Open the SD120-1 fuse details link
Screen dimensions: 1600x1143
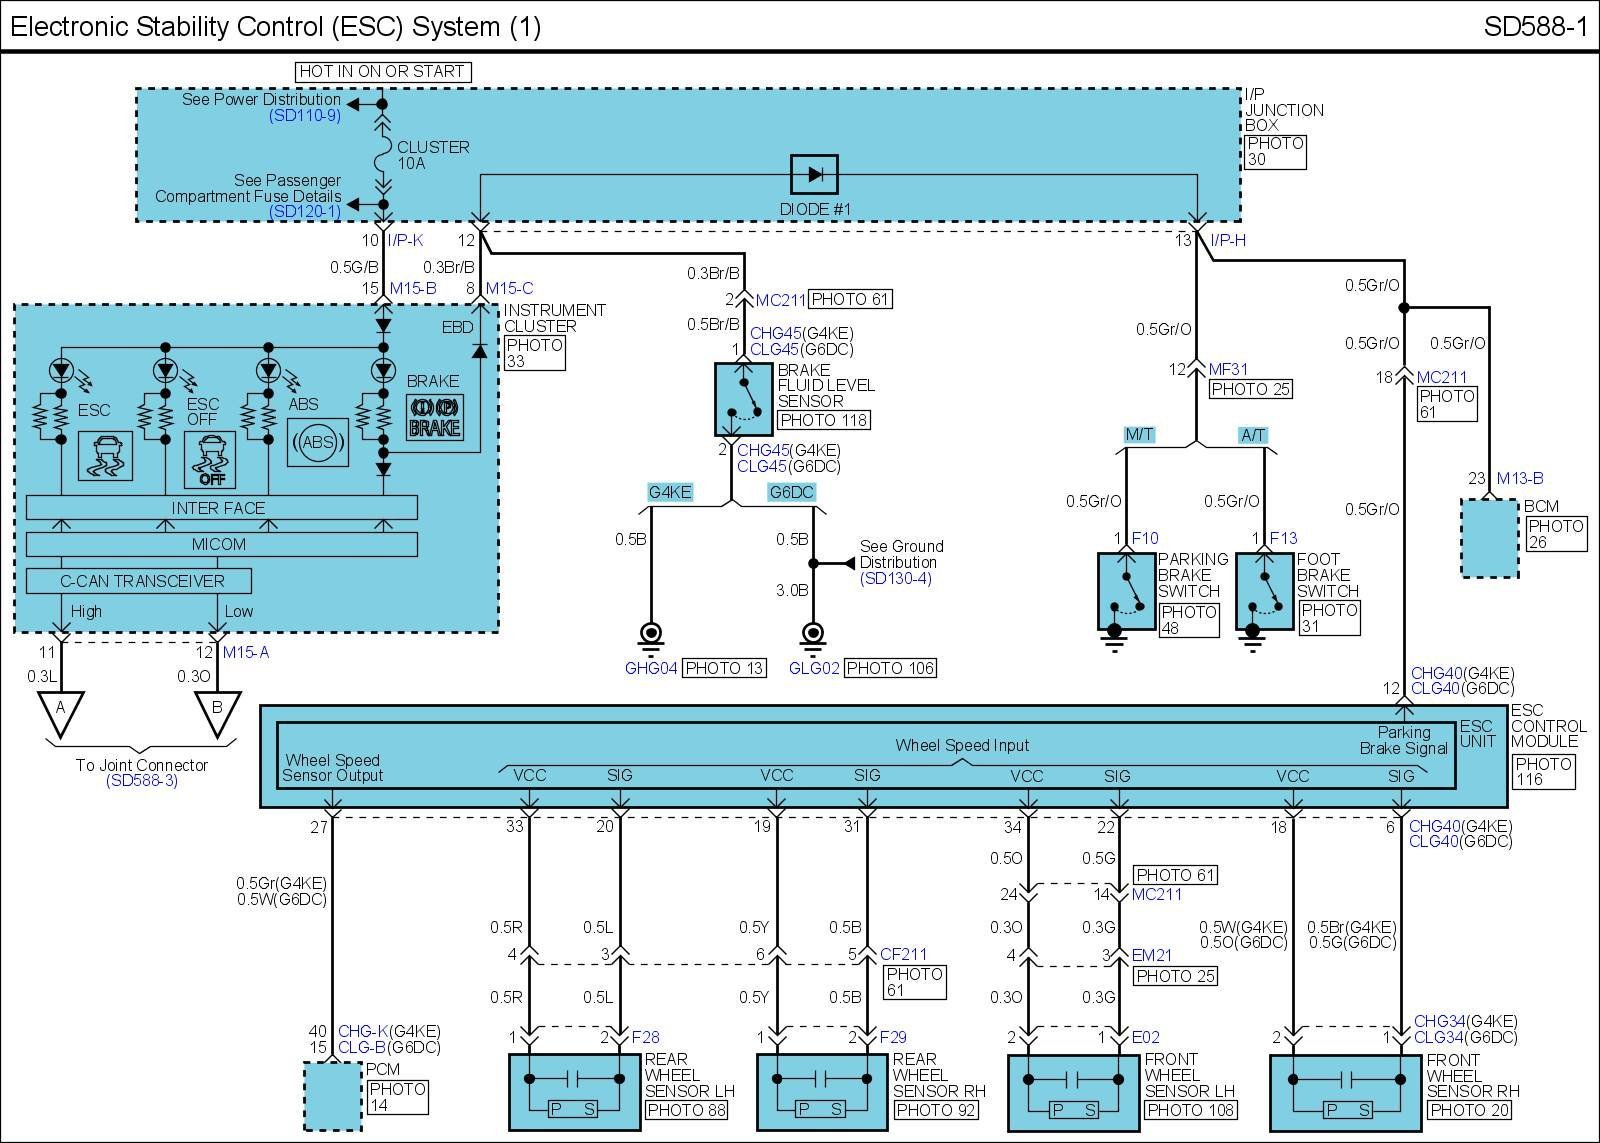pos(304,212)
